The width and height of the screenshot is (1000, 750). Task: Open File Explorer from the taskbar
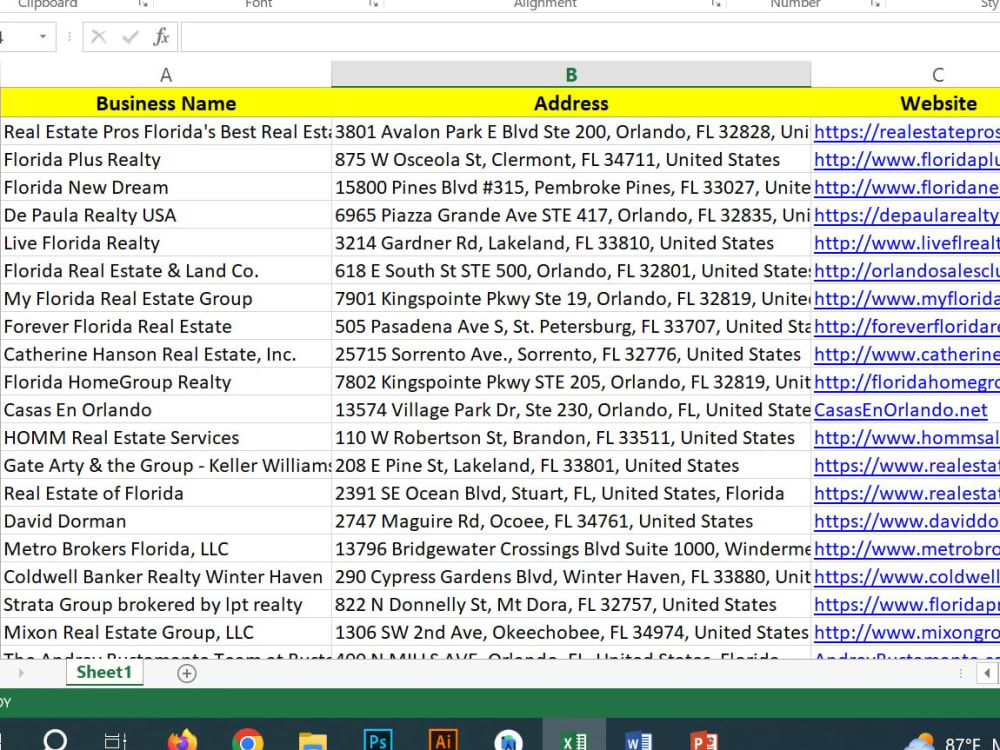tap(312, 741)
